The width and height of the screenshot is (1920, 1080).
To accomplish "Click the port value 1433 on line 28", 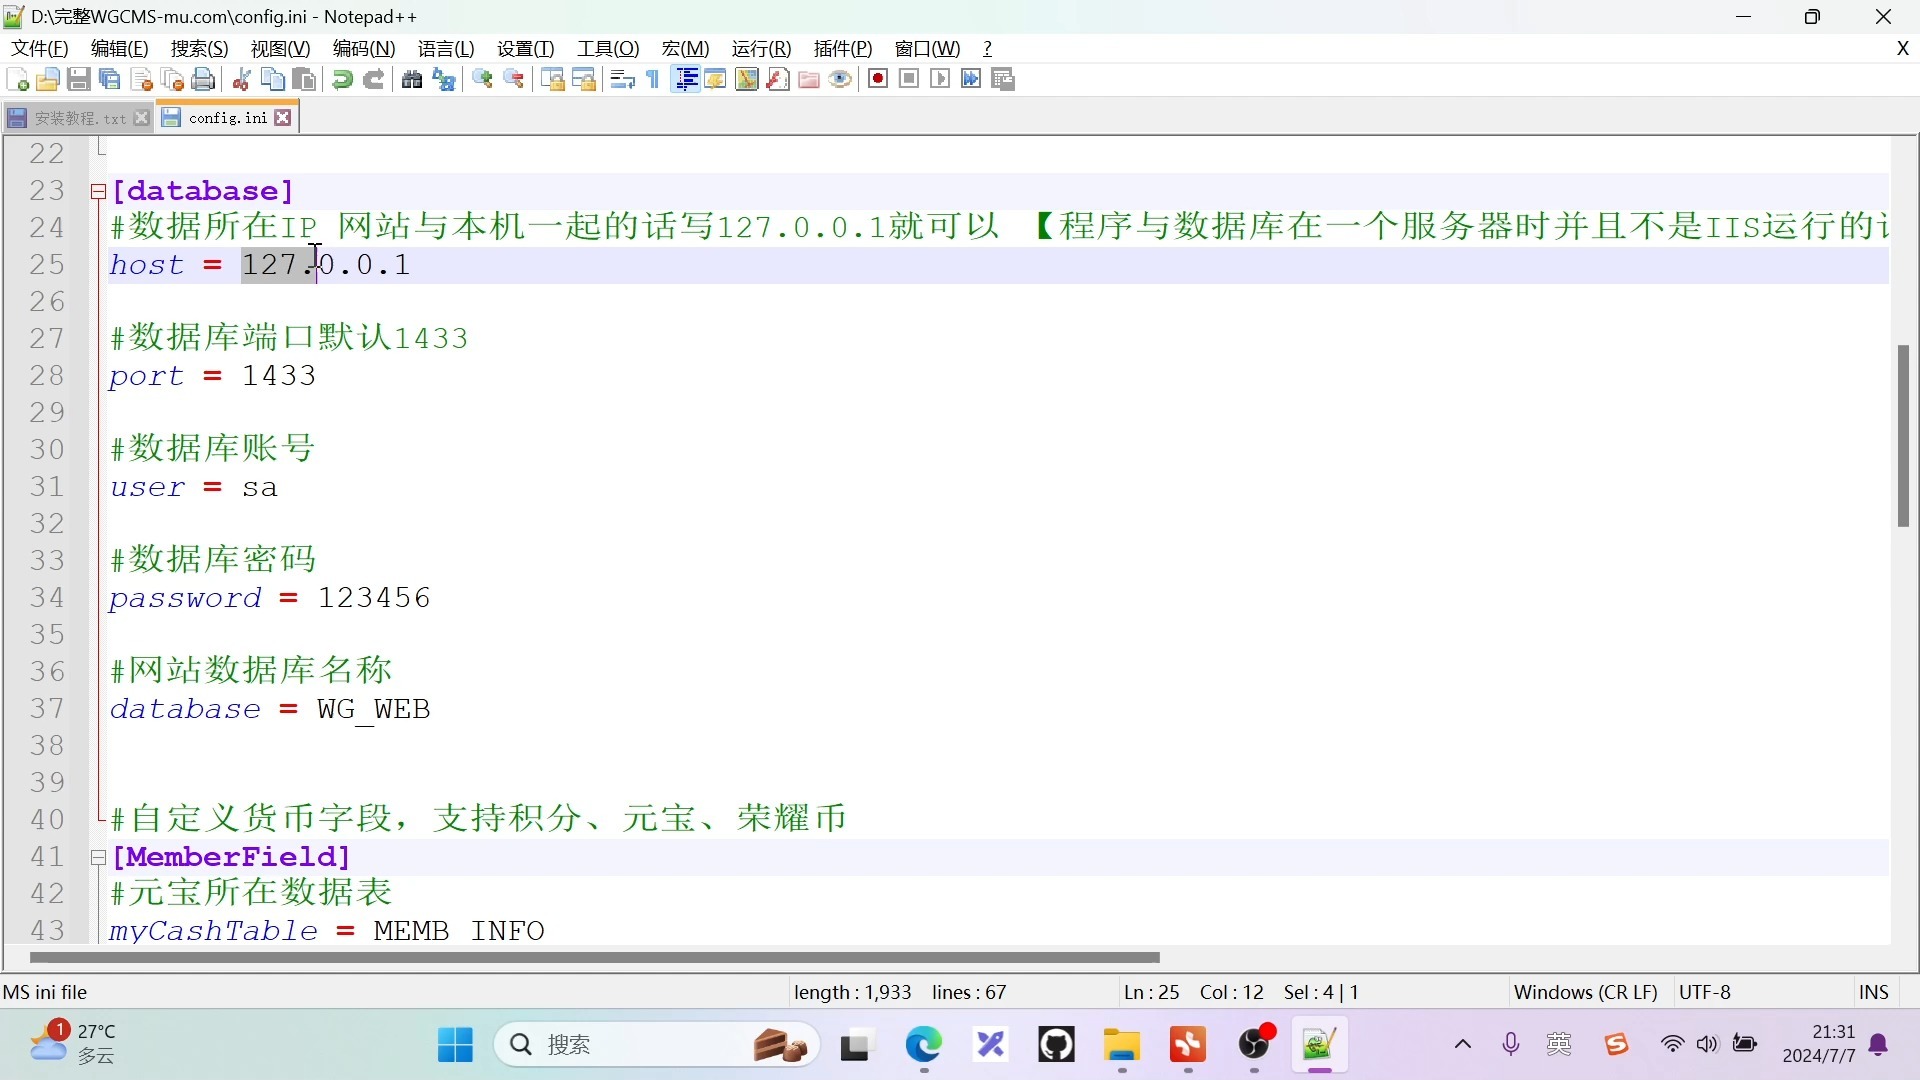I will [279, 376].
